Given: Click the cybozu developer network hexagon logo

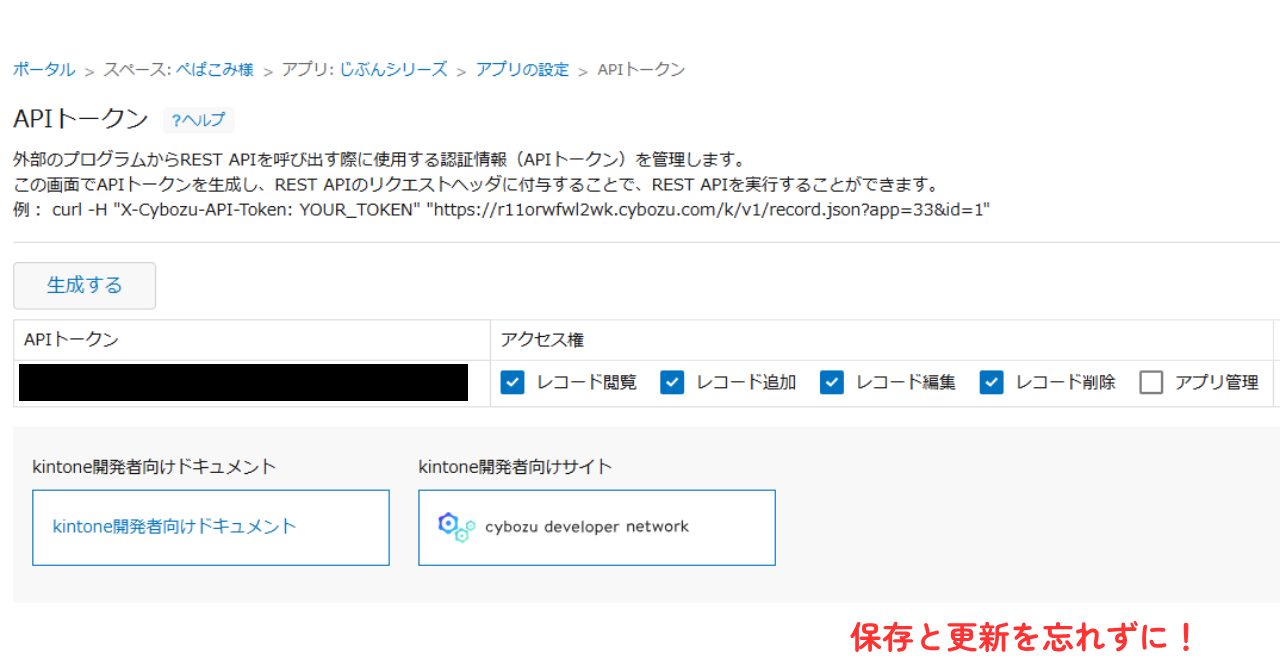Looking at the screenshot, I should (x=456, y=527).
